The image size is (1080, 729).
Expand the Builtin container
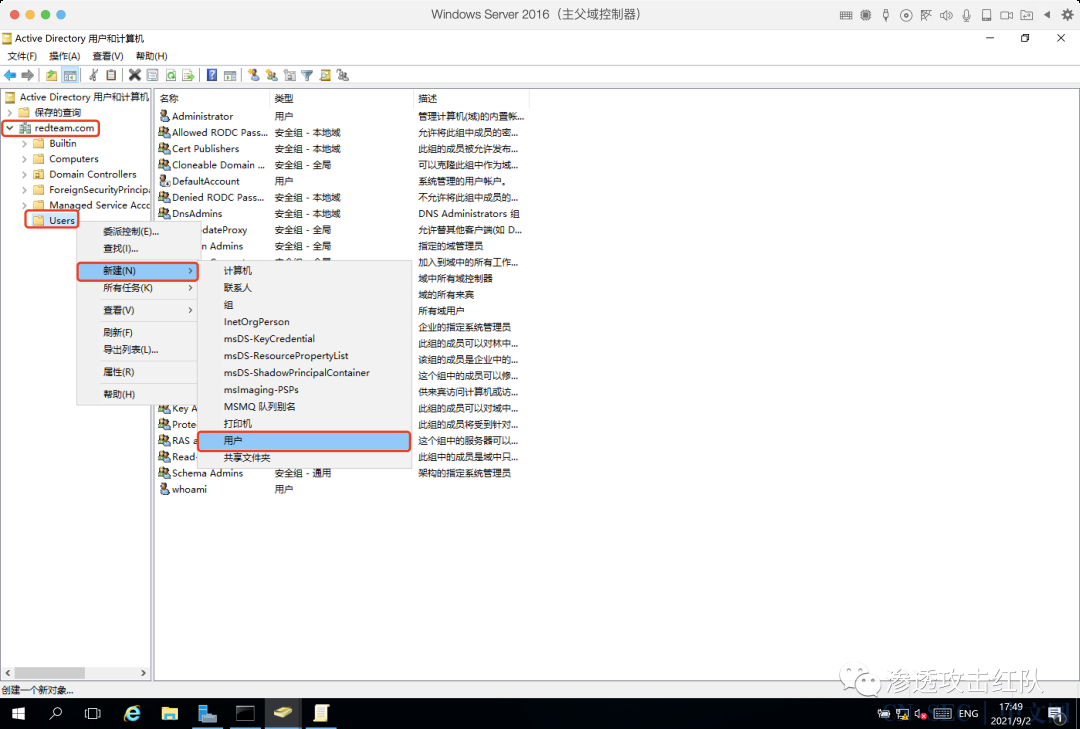[25, 143]
